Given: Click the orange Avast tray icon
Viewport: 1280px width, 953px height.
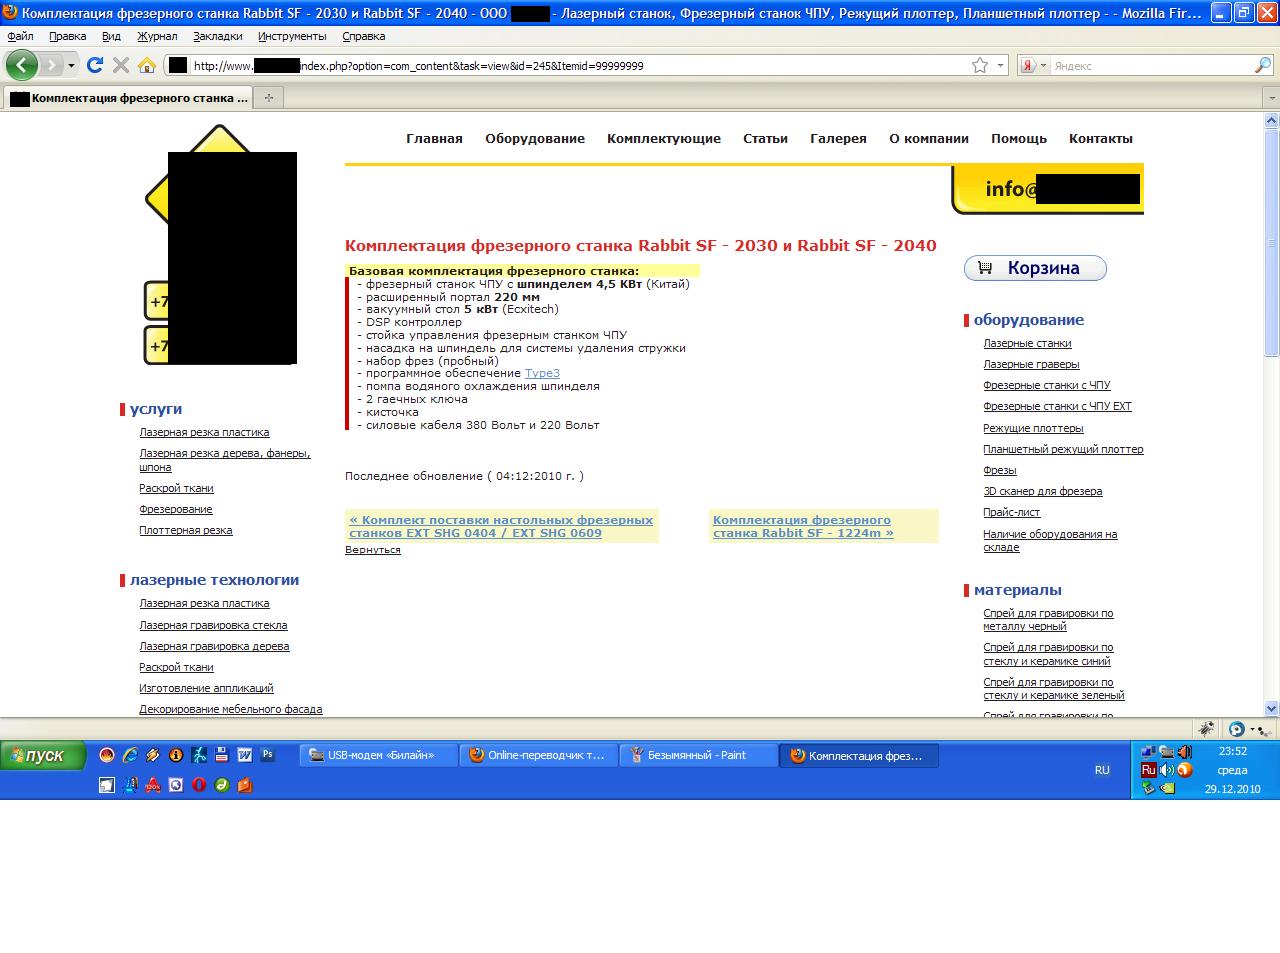Looking at the screenshot, I should 1185,770.
